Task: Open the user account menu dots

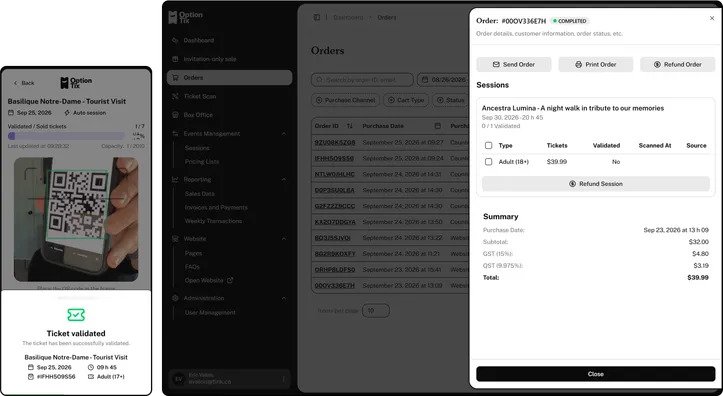Action: [x=283, y=379]
